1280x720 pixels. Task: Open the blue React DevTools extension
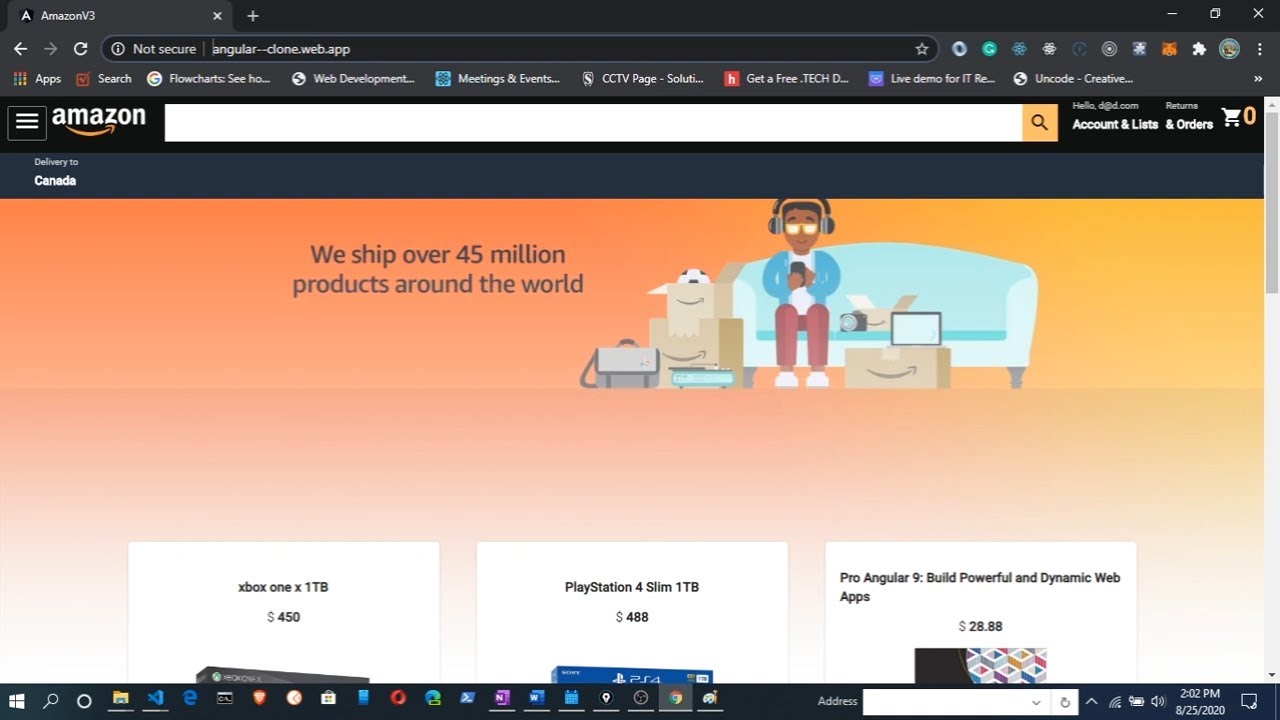point(1019,48)
